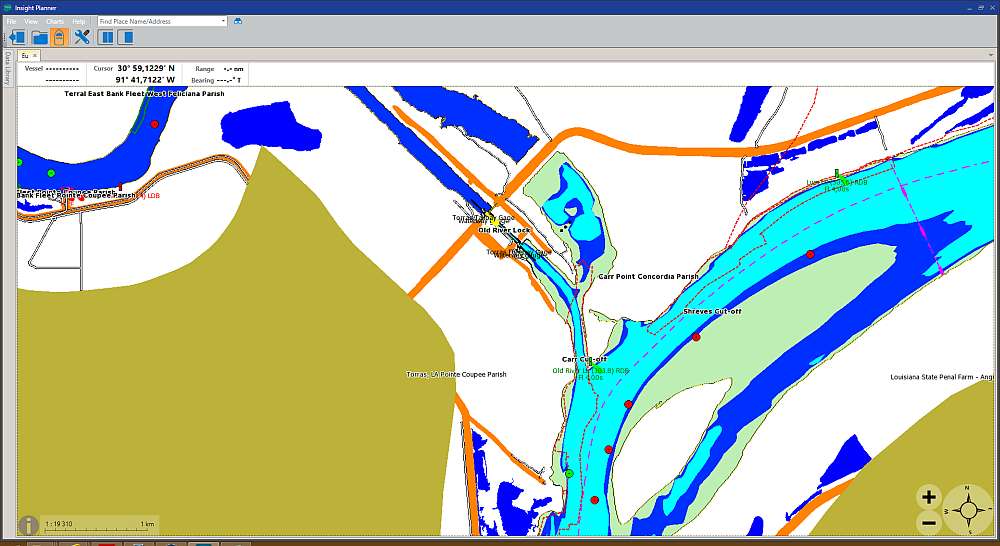This screenshot has width=1000, height=546.
Task: Click the compass rose control
Action: coord(967,510)
